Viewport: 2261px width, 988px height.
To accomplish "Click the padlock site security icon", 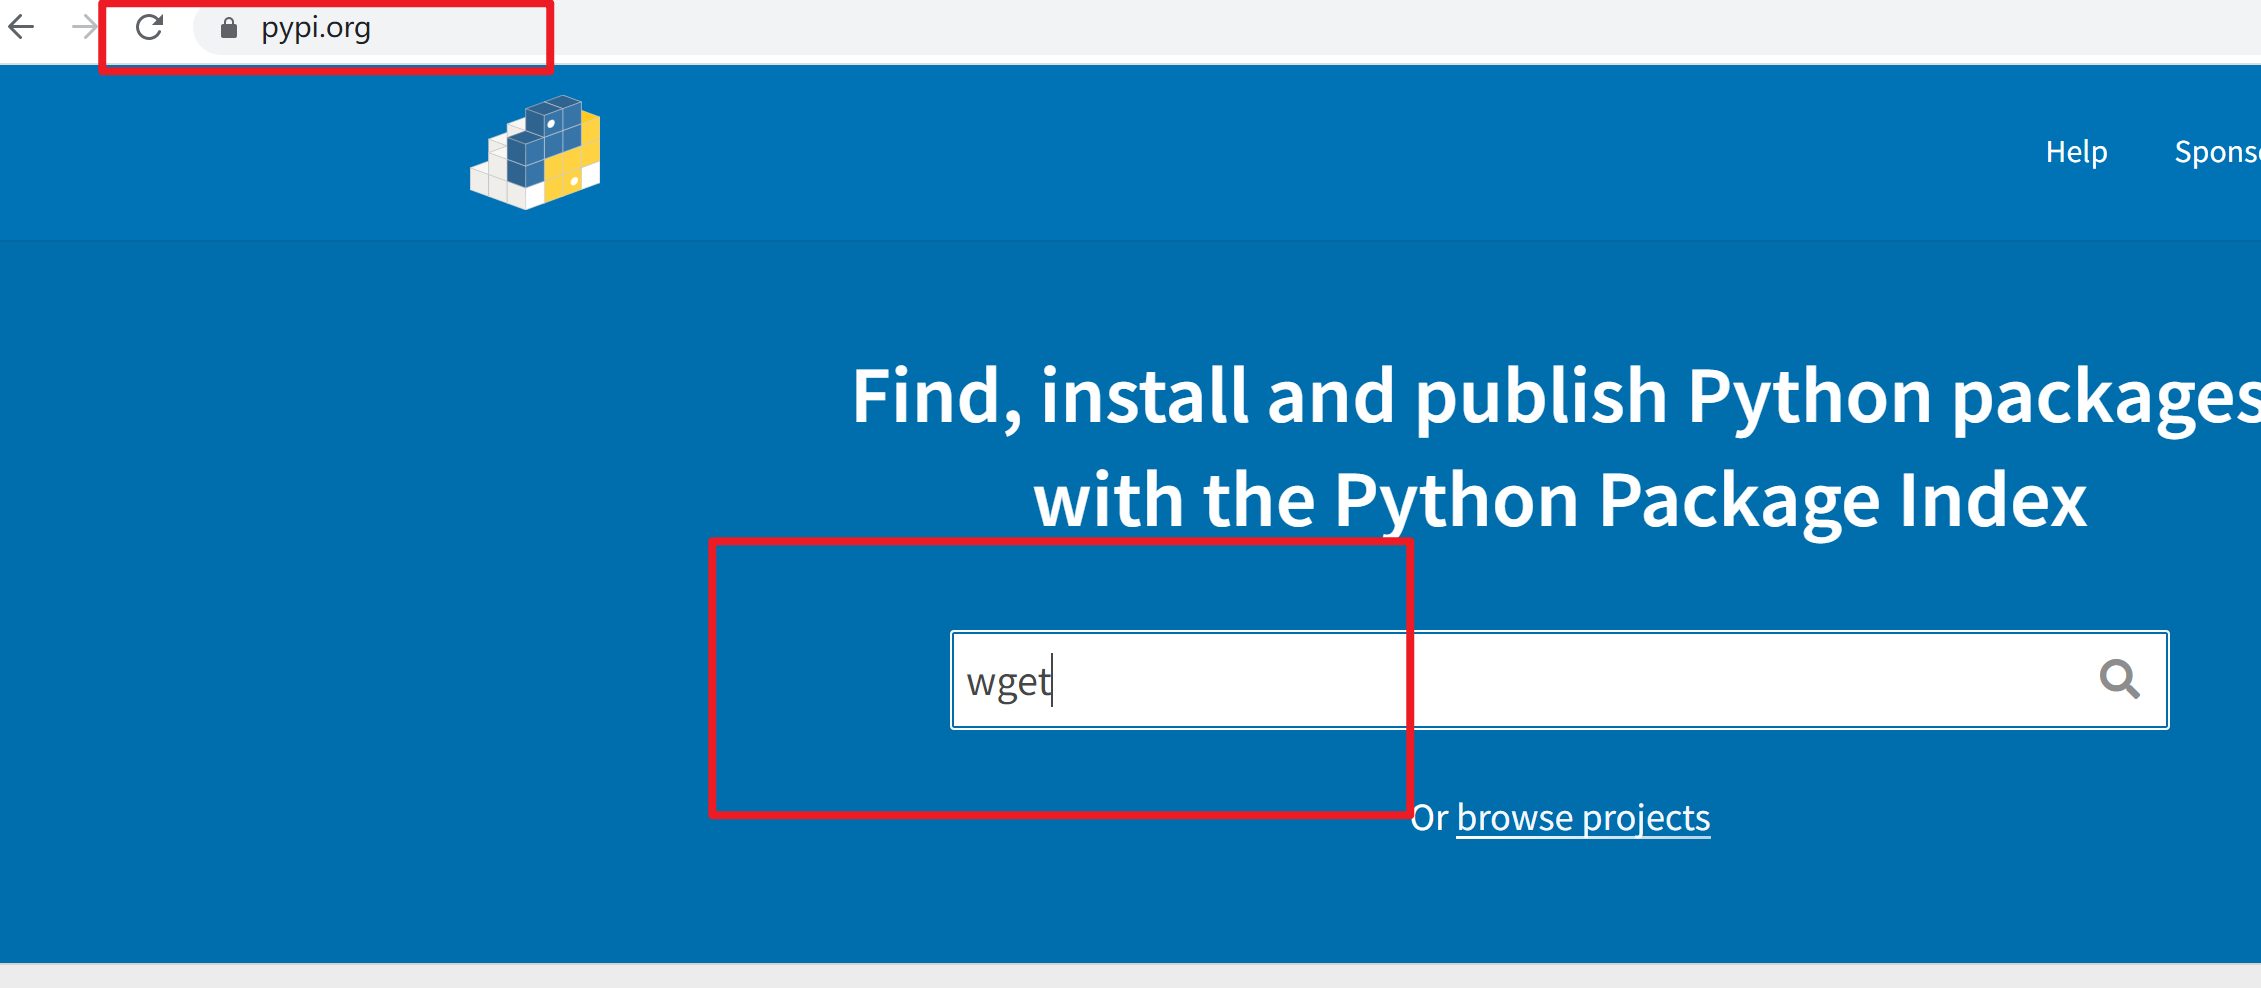I will [229, 28].
